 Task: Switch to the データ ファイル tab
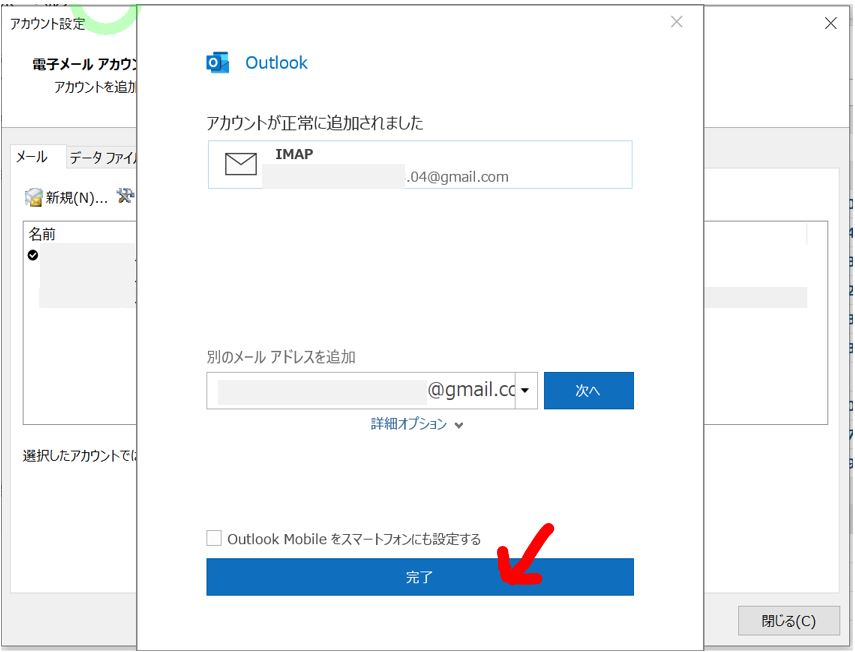pyautogui.click(x=102, y=158)
